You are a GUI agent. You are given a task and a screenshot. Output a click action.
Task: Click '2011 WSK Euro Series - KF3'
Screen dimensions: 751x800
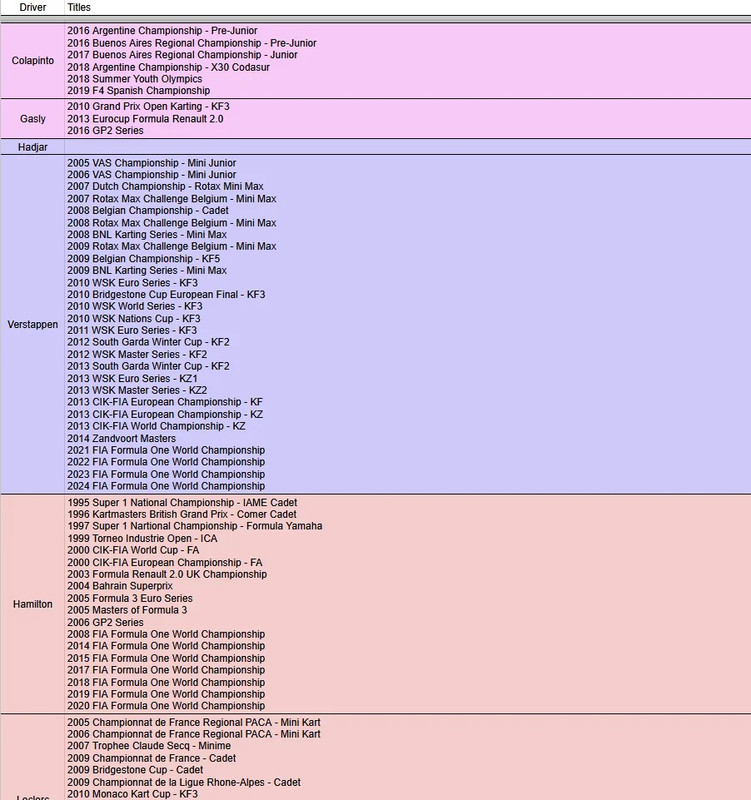pos(132,330)
